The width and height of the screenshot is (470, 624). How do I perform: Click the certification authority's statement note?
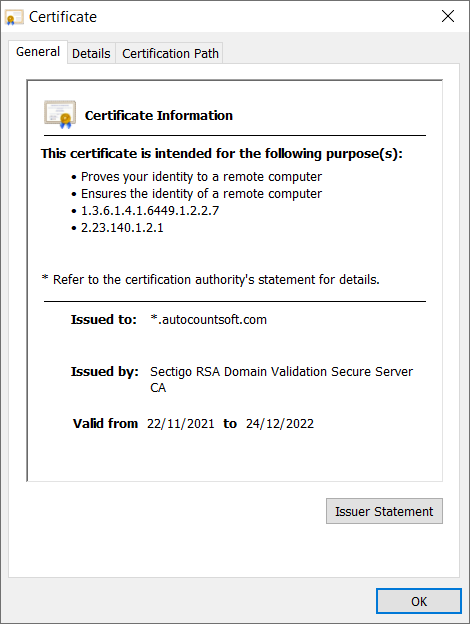(211, 279)
